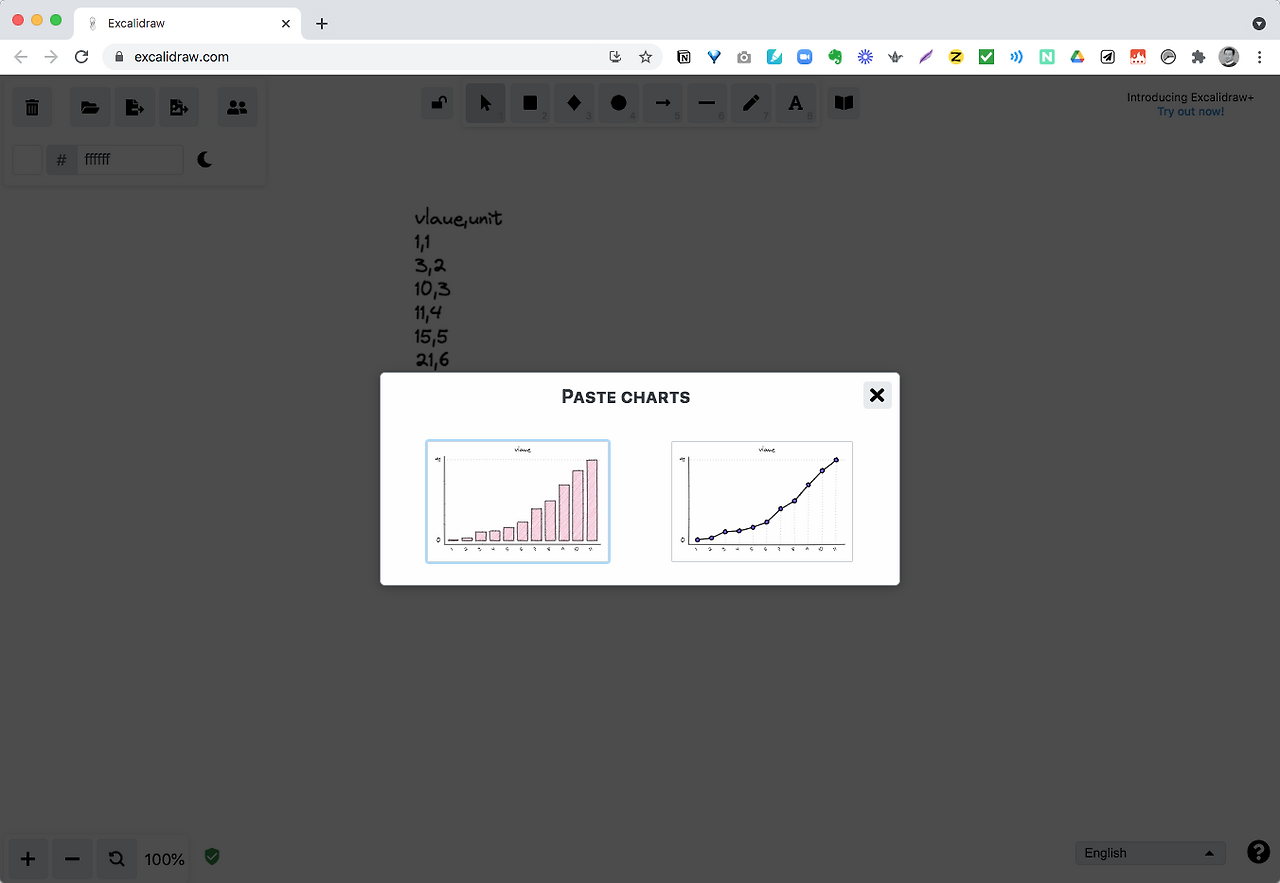Click the trash icon to clear canvas
This screenshot has width=1280, height=883.
click(32, 107)
